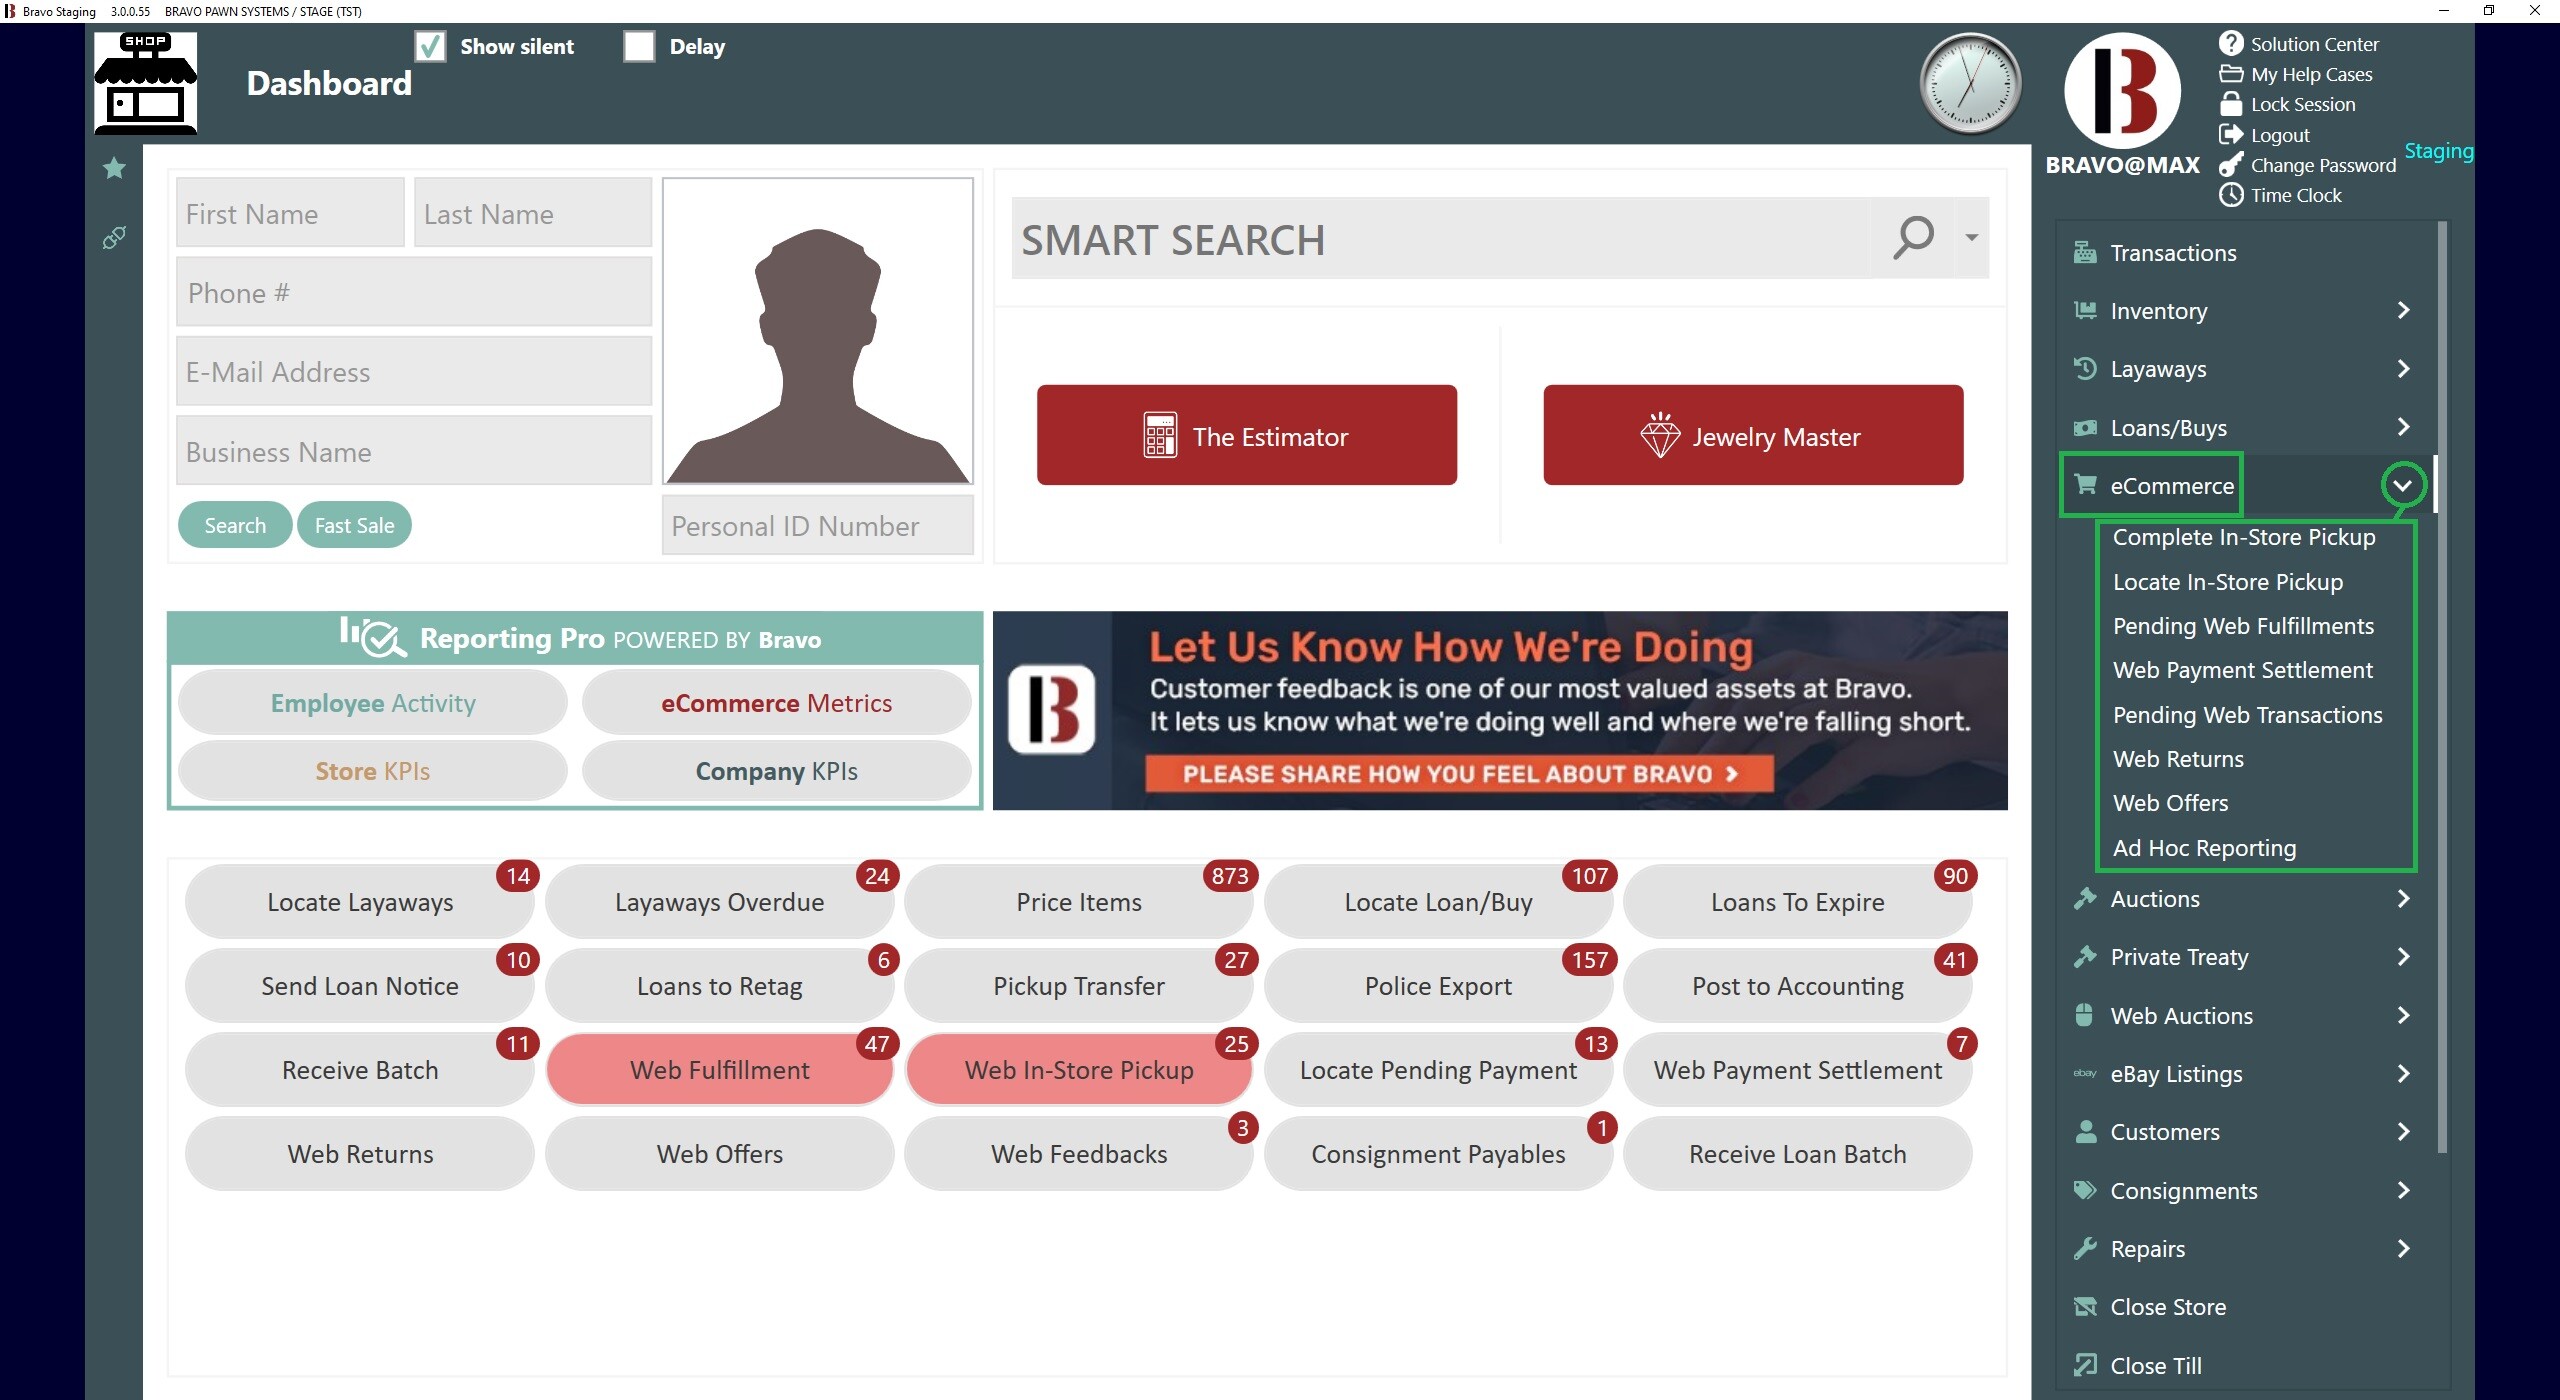The image size is (2560, 1400).
Task: Click the Web Fulfillment tile
Action: tap(719, 1070)
